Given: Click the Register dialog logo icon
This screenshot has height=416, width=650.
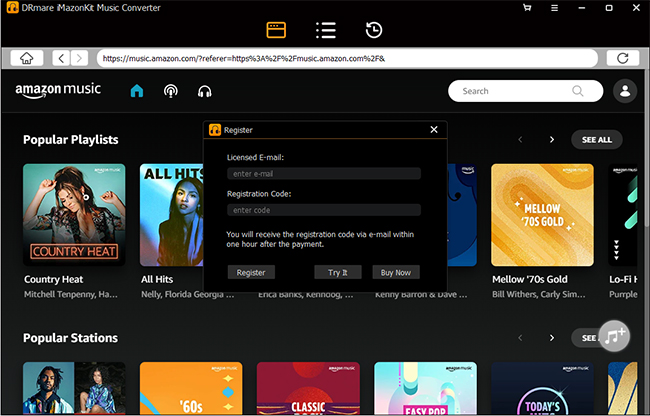Looking at the screenshot, I should pyautogui.click(x=215, y=130).
